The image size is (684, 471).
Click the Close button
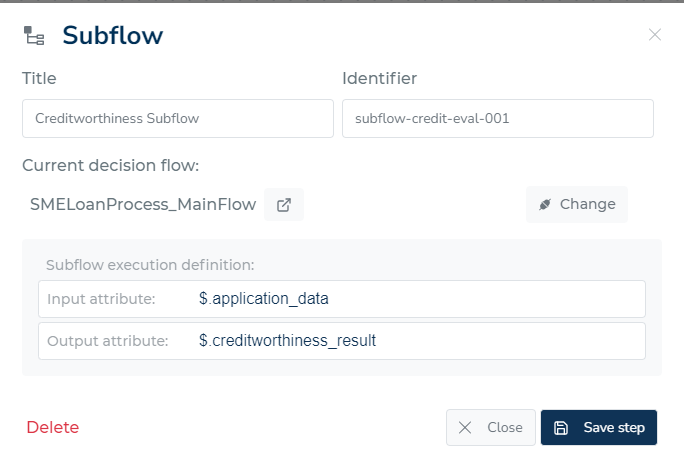(490, 427)
